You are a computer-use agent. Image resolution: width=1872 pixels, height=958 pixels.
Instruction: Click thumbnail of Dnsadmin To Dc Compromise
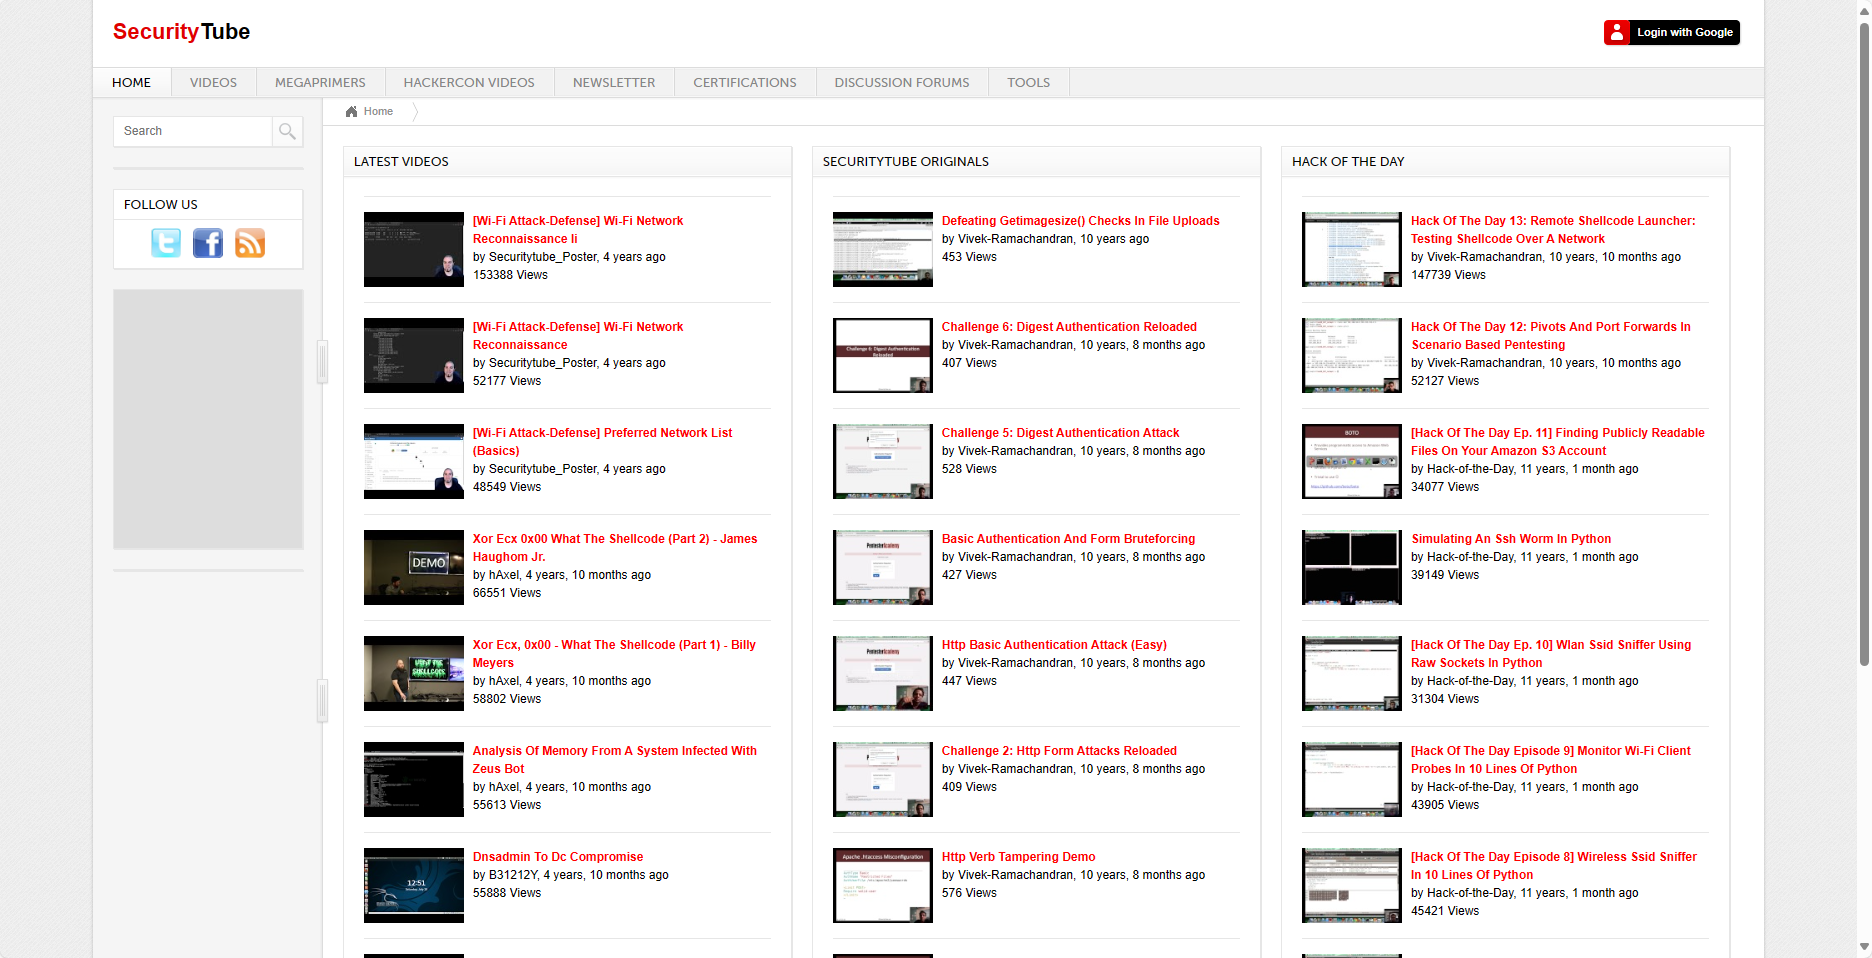point(414,886)
